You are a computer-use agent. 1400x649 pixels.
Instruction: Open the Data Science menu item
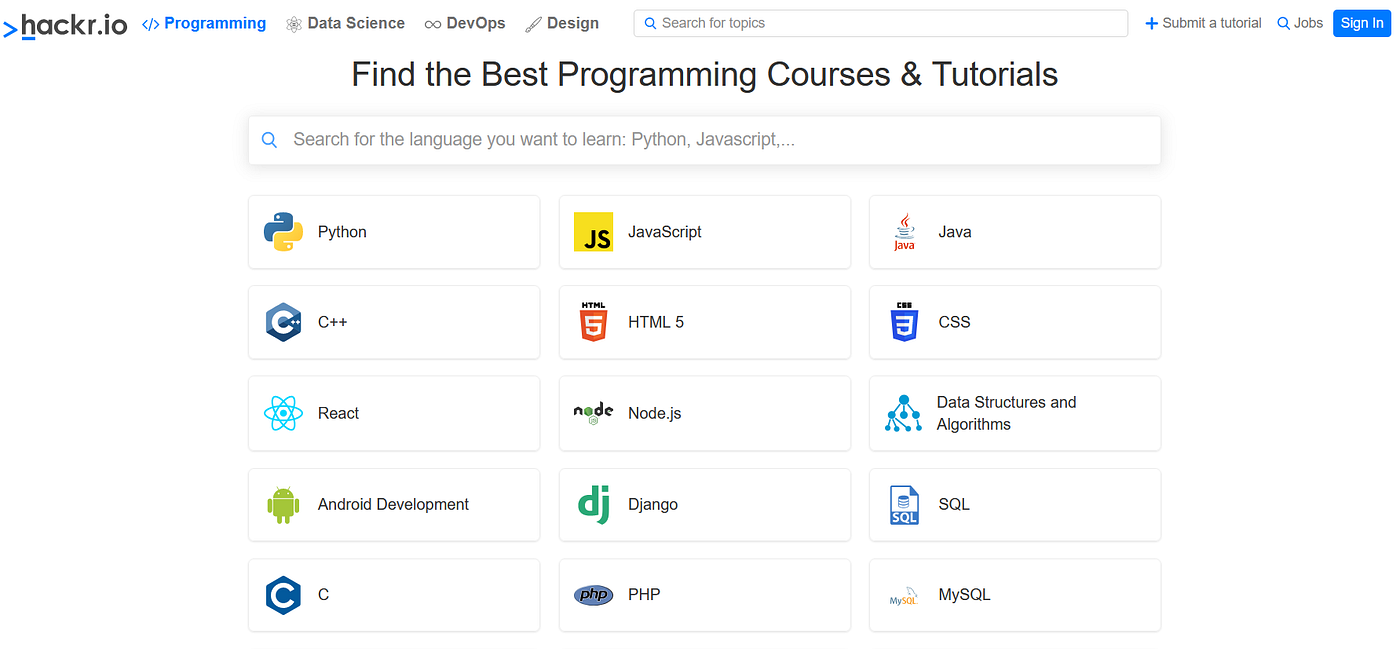(345, 23)
